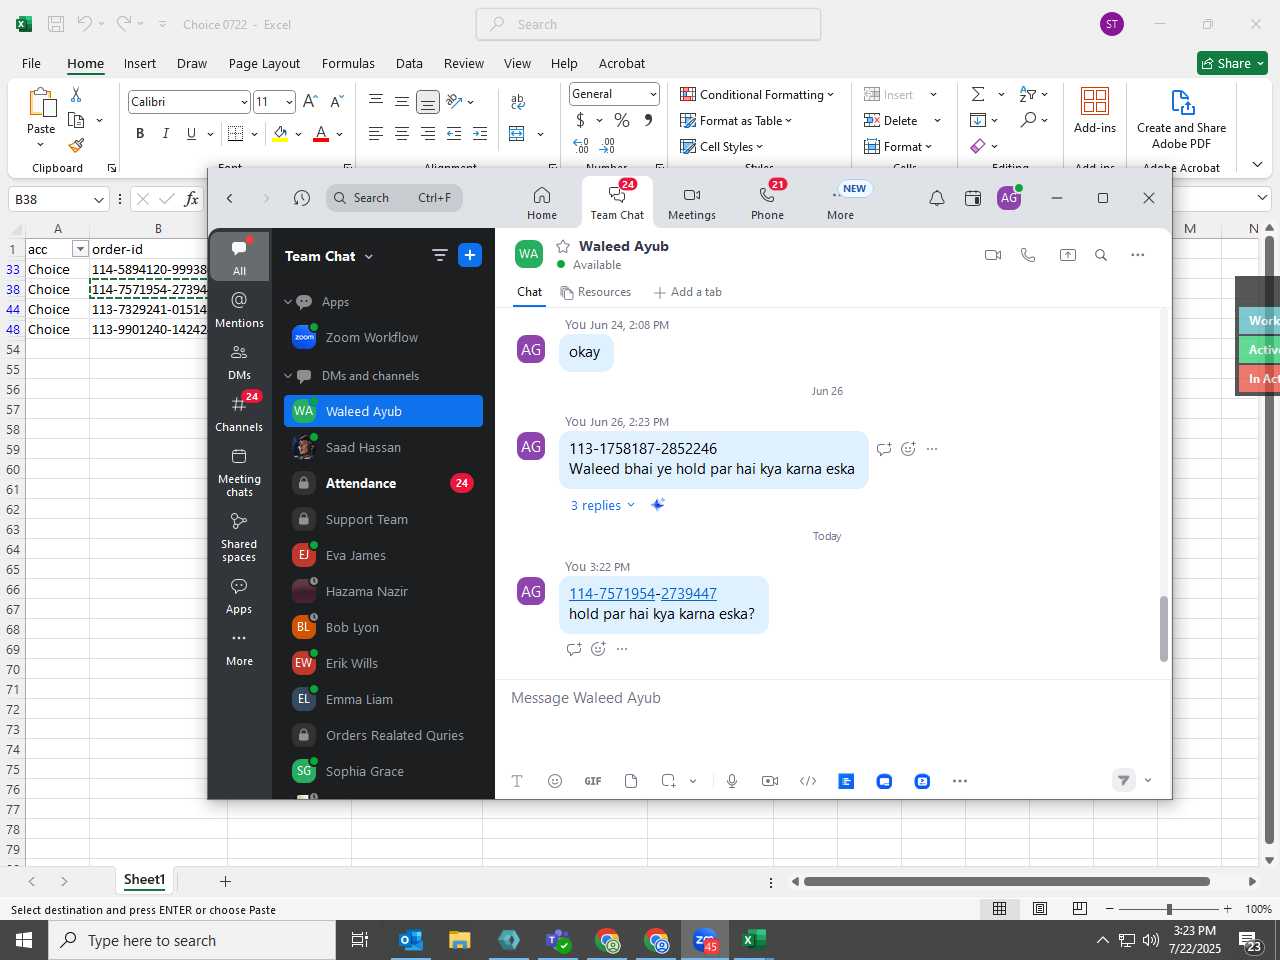This screenshot has width=1280, height=960.
Task: Record a video message
Action: 770,781
